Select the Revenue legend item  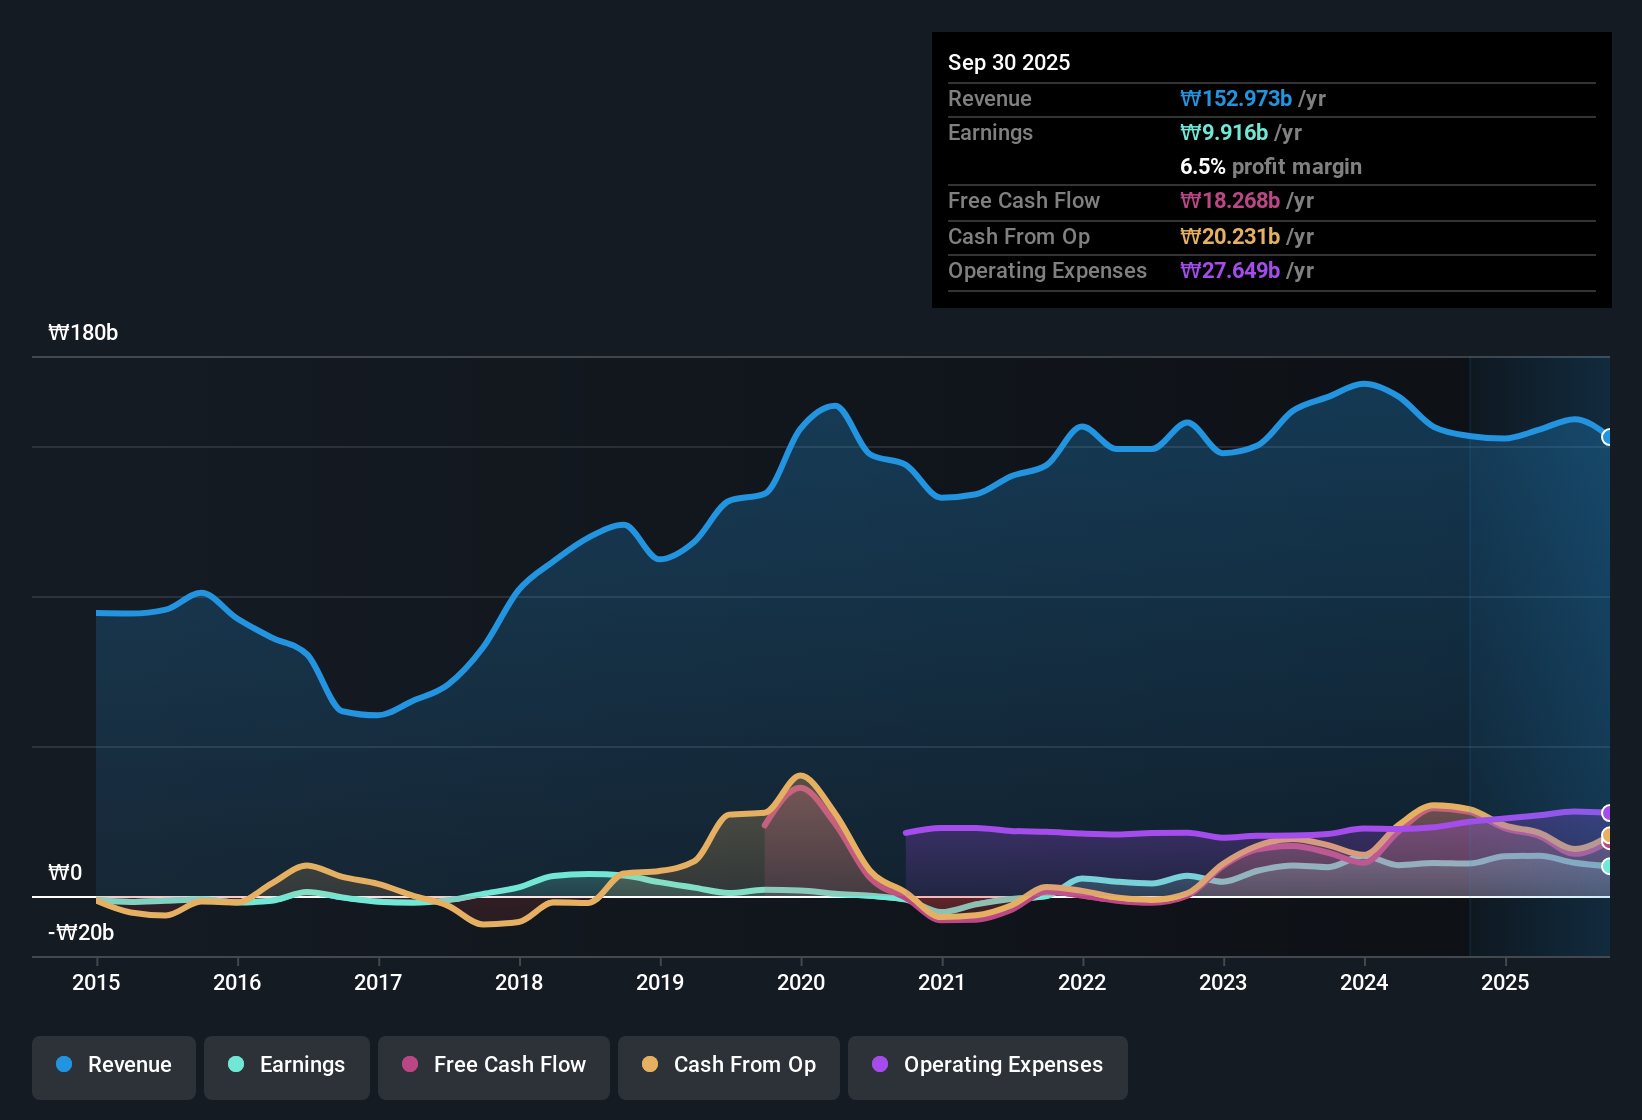pyautogui.click(x=113, y=1065)
